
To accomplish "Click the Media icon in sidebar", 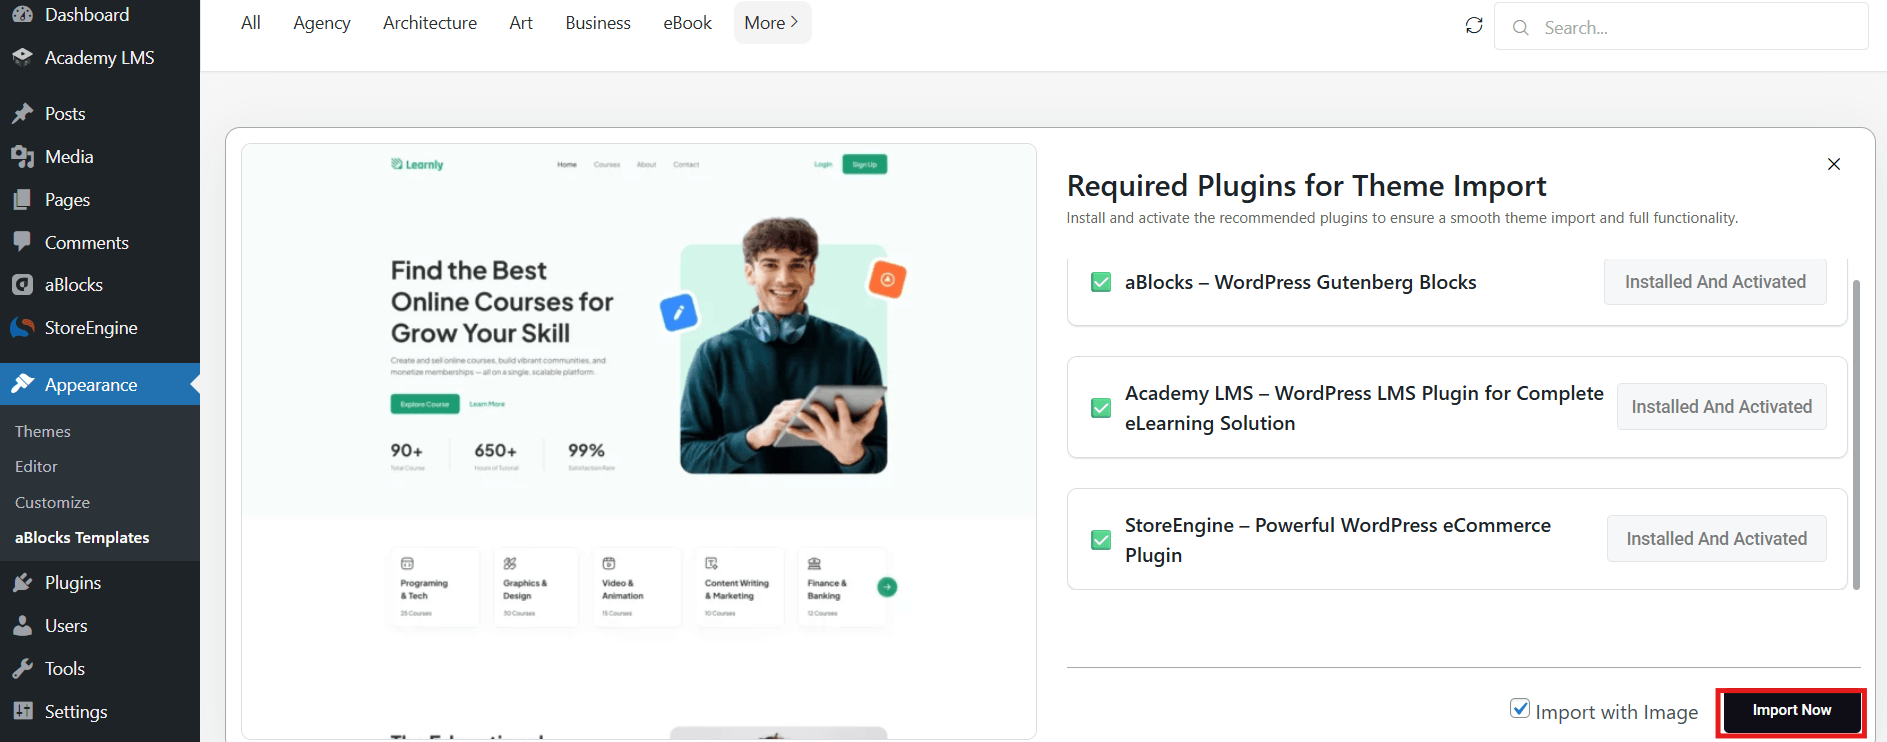I will pos(22,157).
